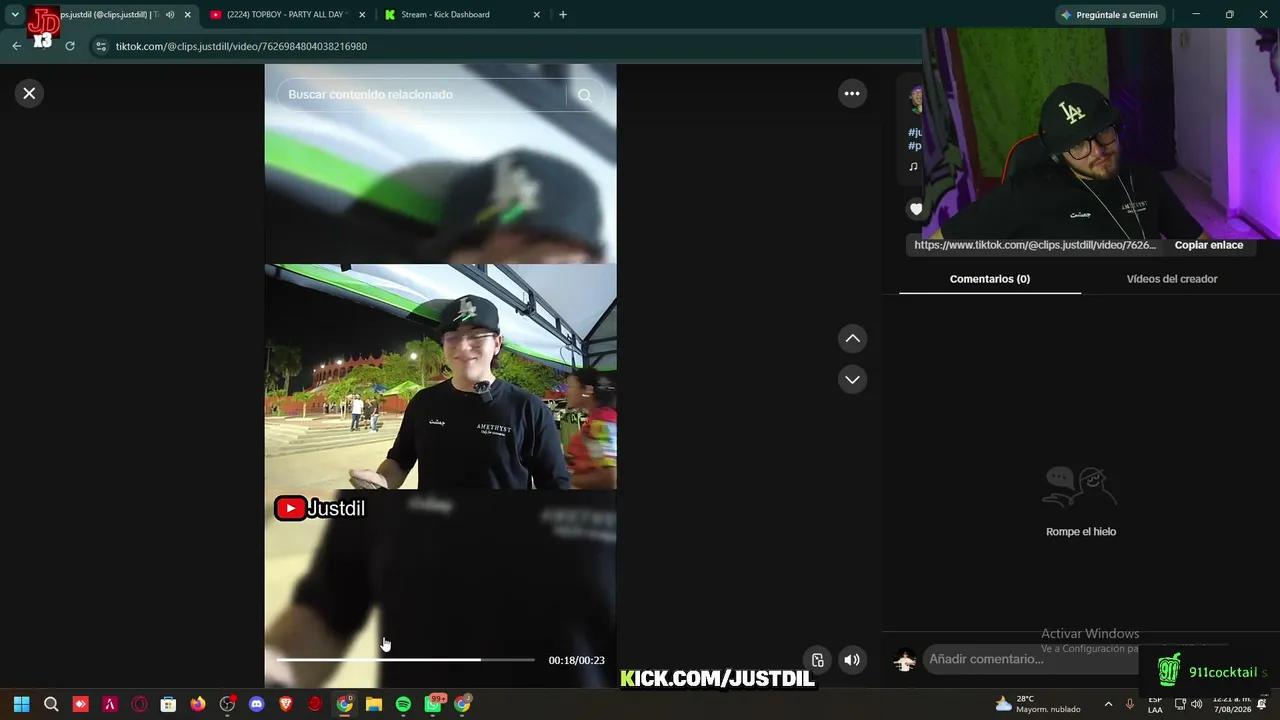Go back in the browser
Image resolution: width=1280 pixels, height=720 pixels.
[x=16, y=46]
